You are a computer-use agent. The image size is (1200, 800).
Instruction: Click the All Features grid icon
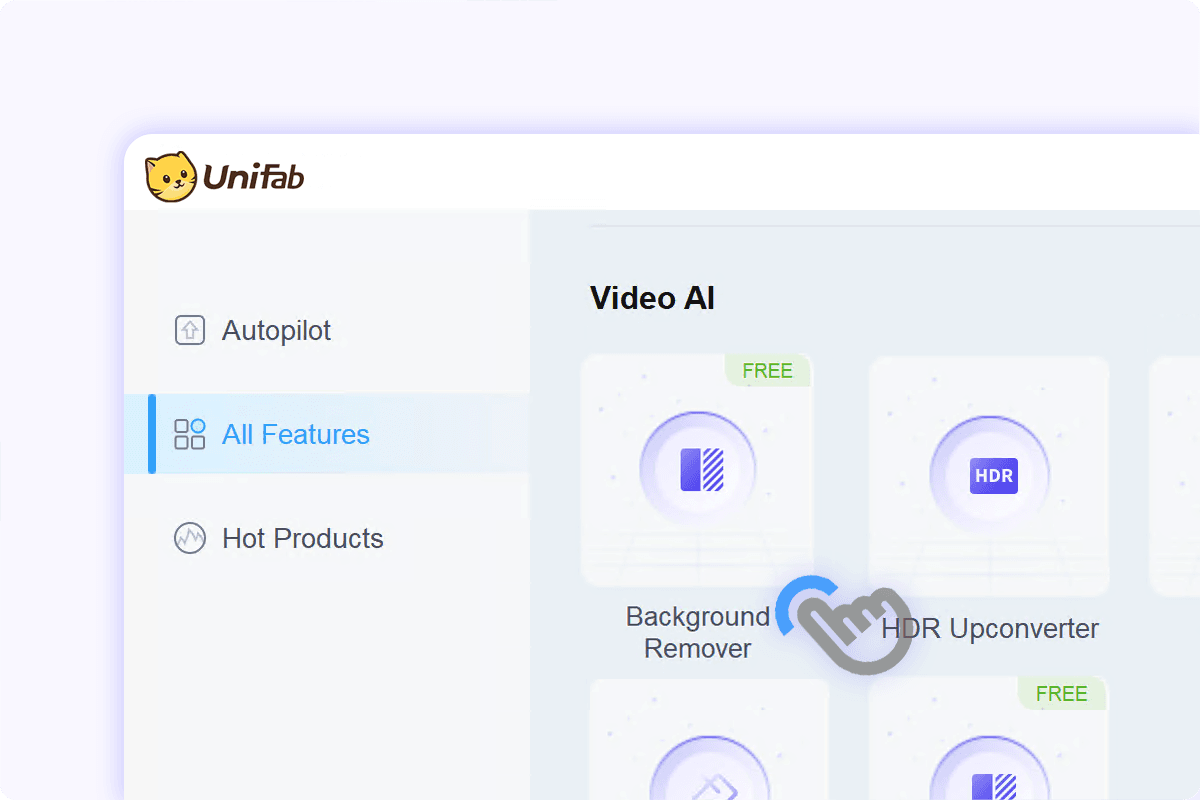click(x=190, y=434)
